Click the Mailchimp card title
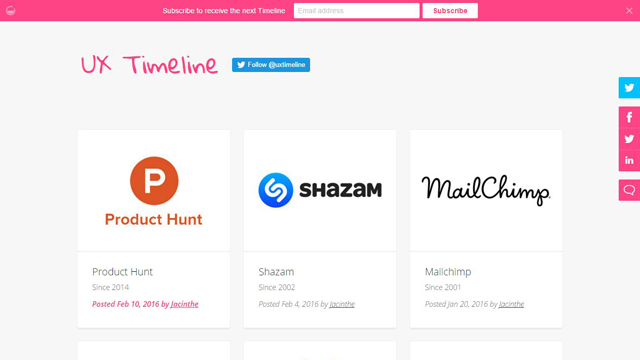640x360 pixels. (x=448, y=272)
